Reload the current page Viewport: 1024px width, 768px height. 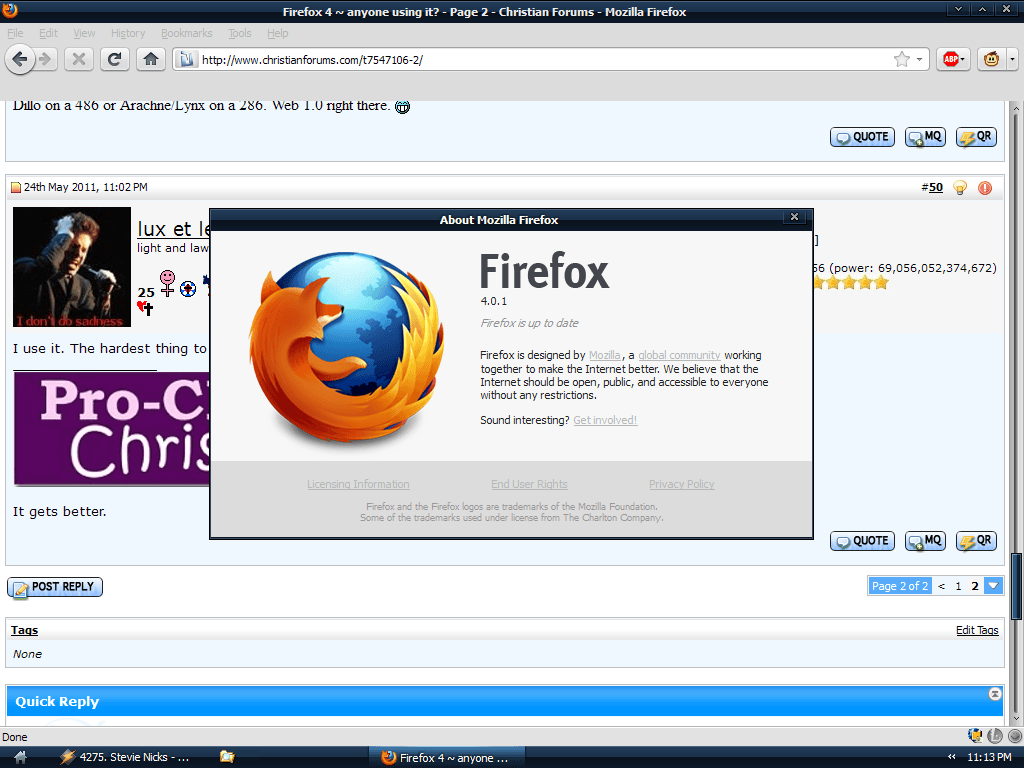(114, 60)
